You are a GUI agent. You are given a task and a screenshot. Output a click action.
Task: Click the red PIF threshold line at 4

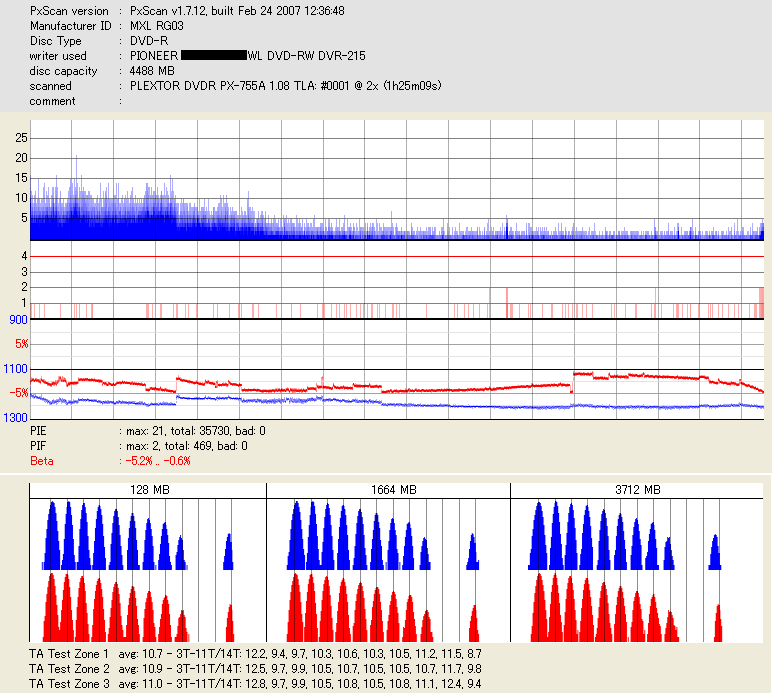[397, 256]
